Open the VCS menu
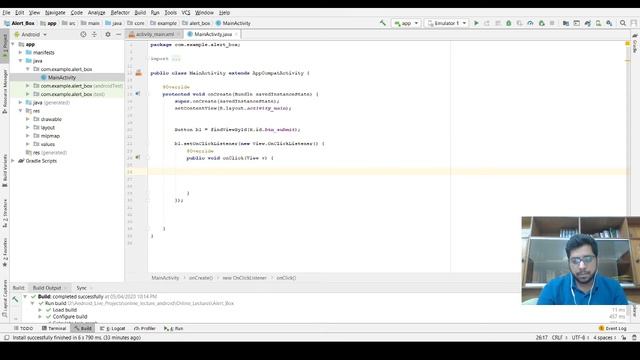Screen dimensions: 640x360 click(186, 13)
